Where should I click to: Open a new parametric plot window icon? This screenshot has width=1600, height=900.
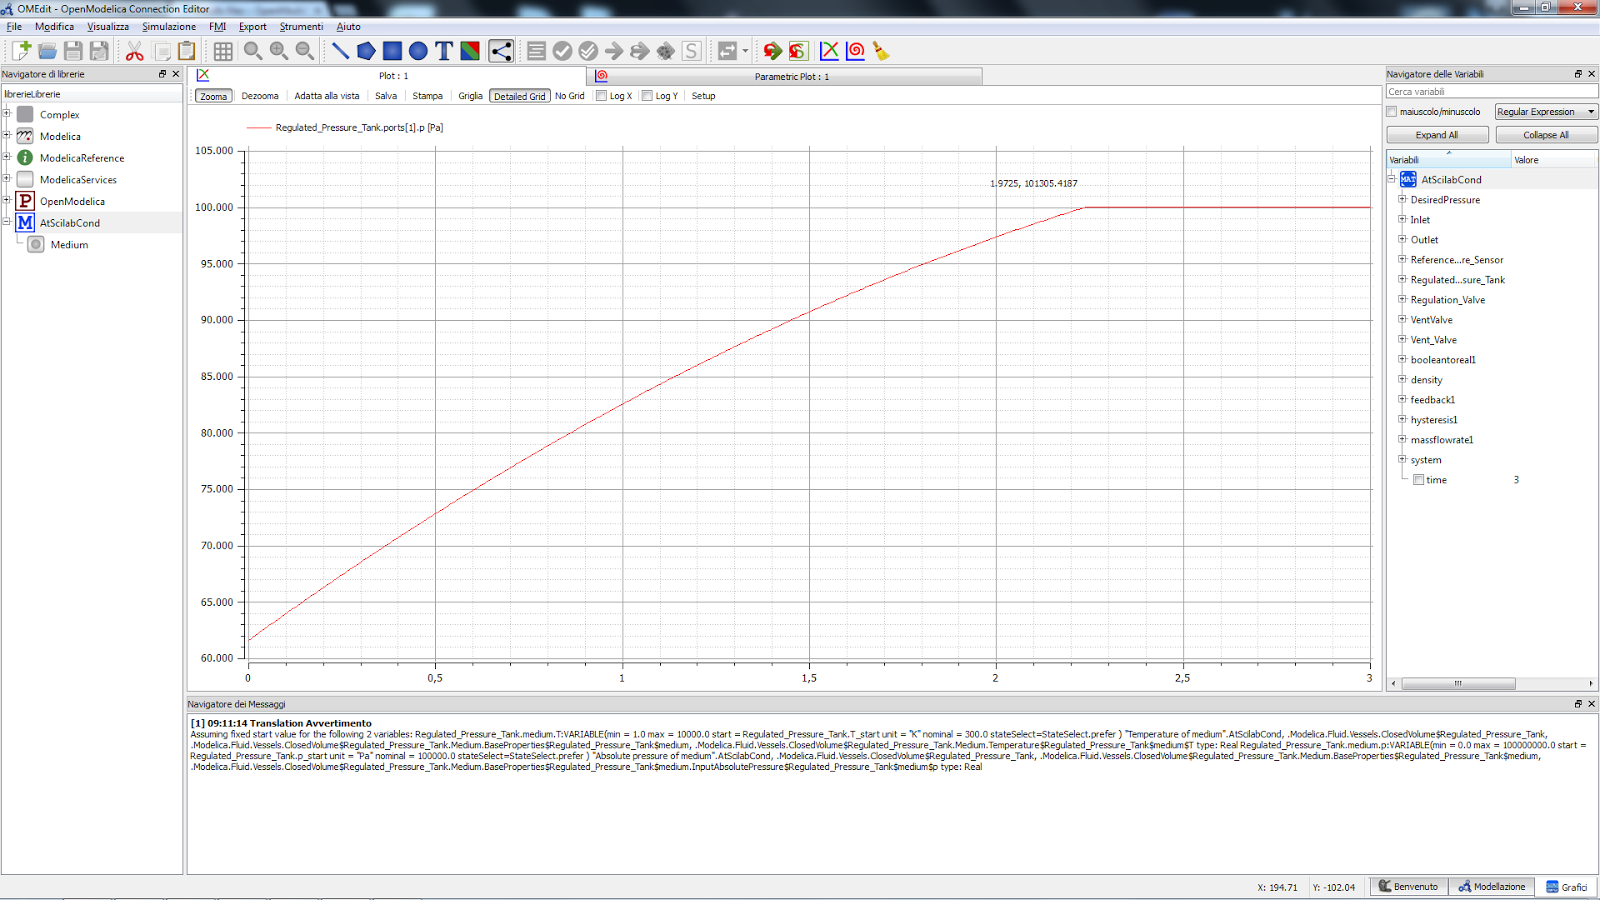tap(855, 51)
